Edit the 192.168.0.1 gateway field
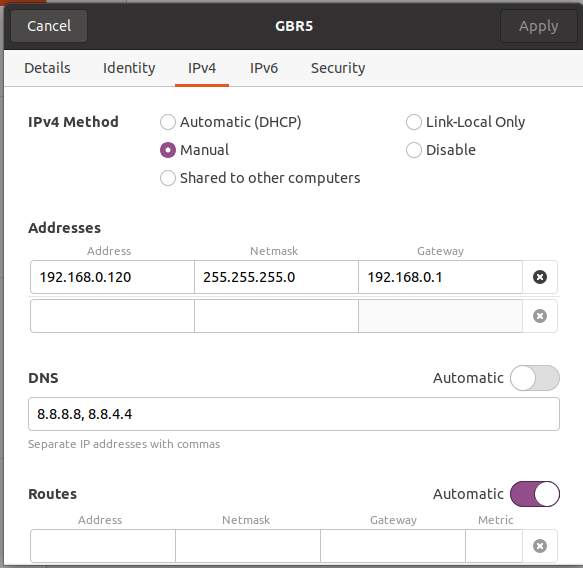 tap(440, 277)
